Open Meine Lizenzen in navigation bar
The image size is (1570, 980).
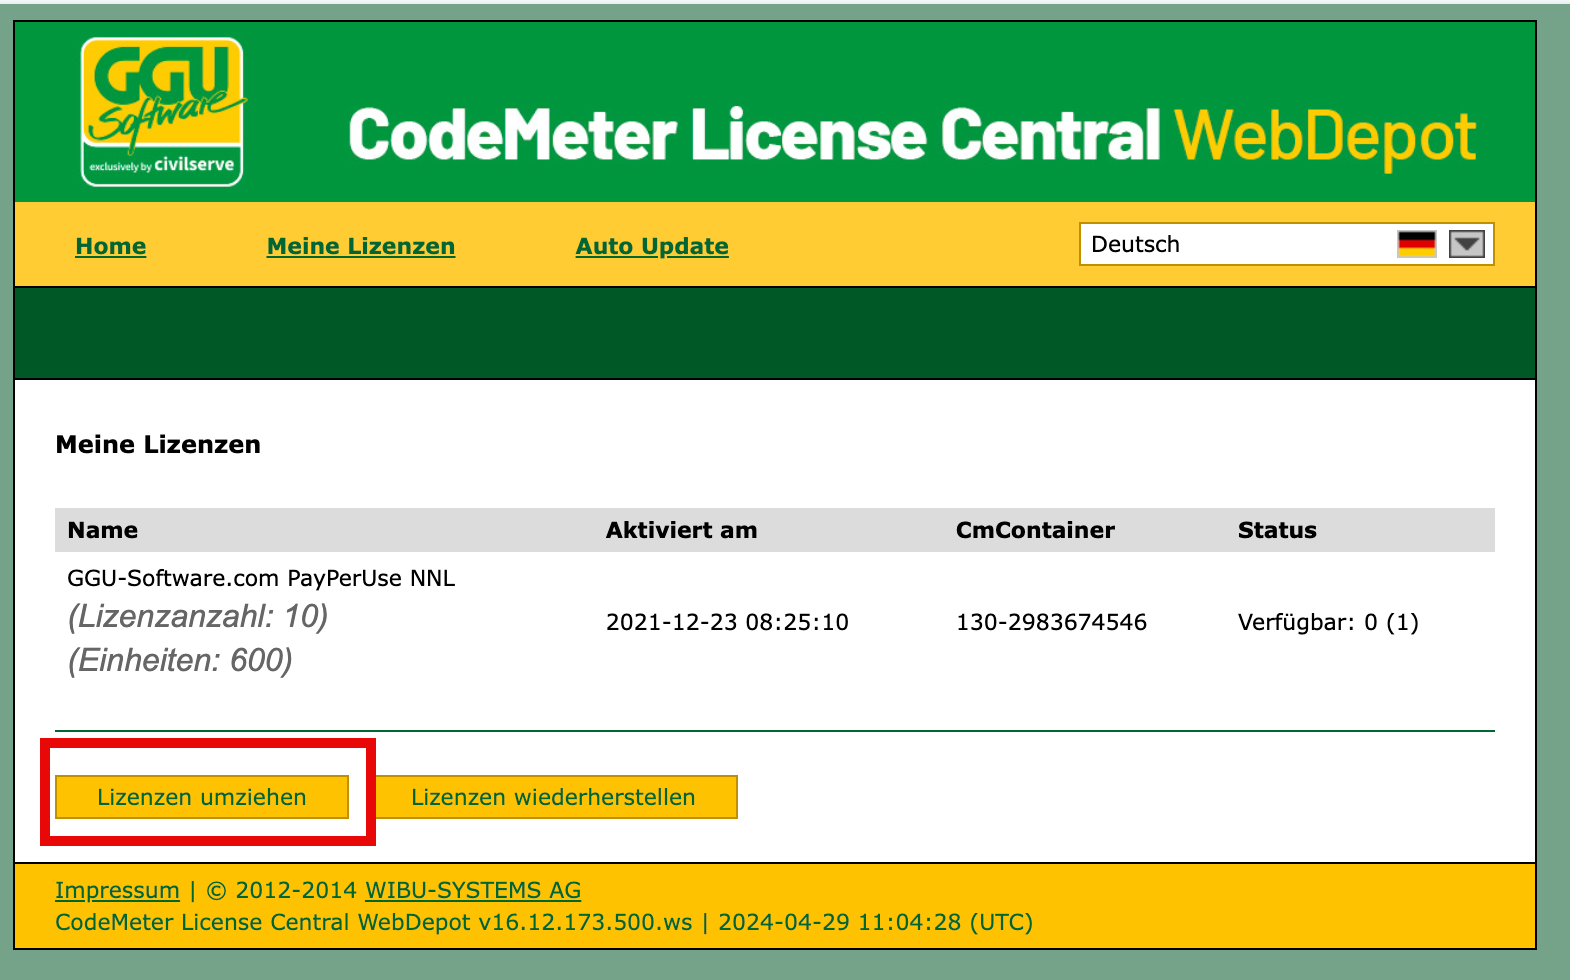(x=361, y=246)
